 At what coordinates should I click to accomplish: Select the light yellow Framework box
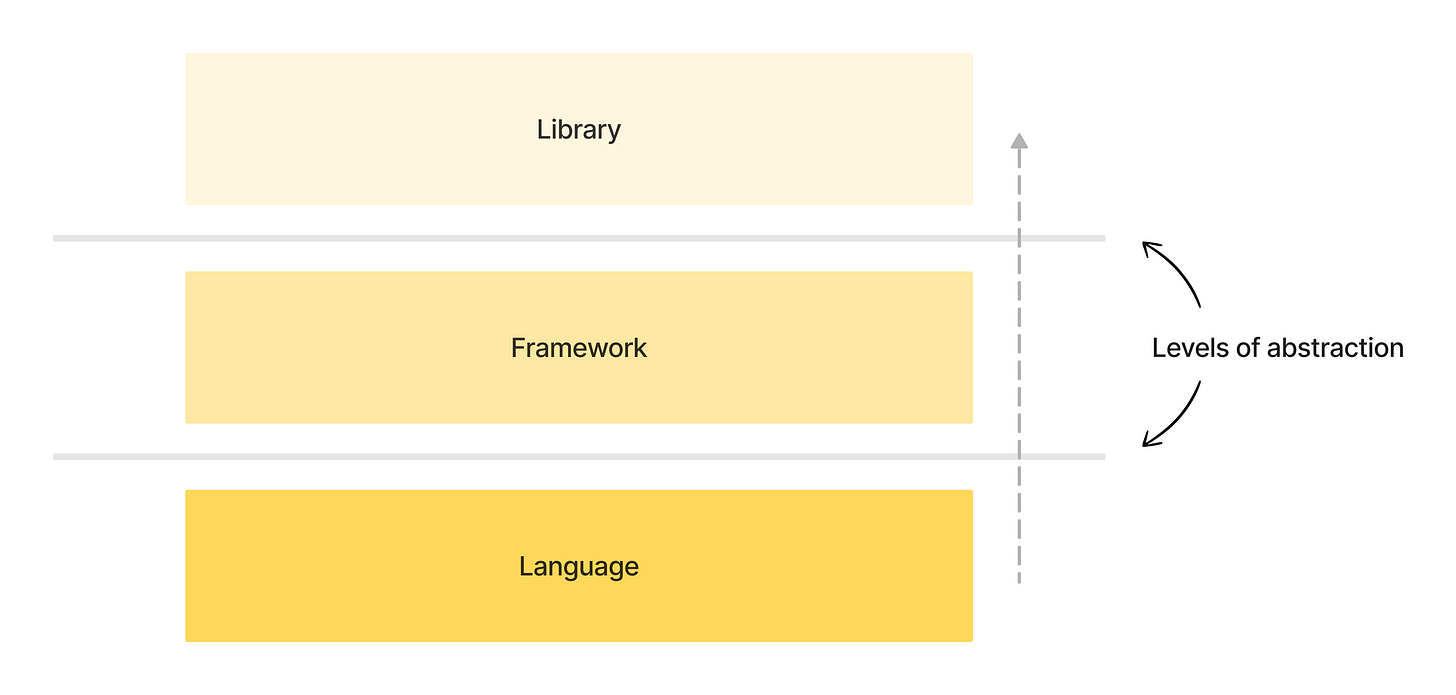[400, 347]
